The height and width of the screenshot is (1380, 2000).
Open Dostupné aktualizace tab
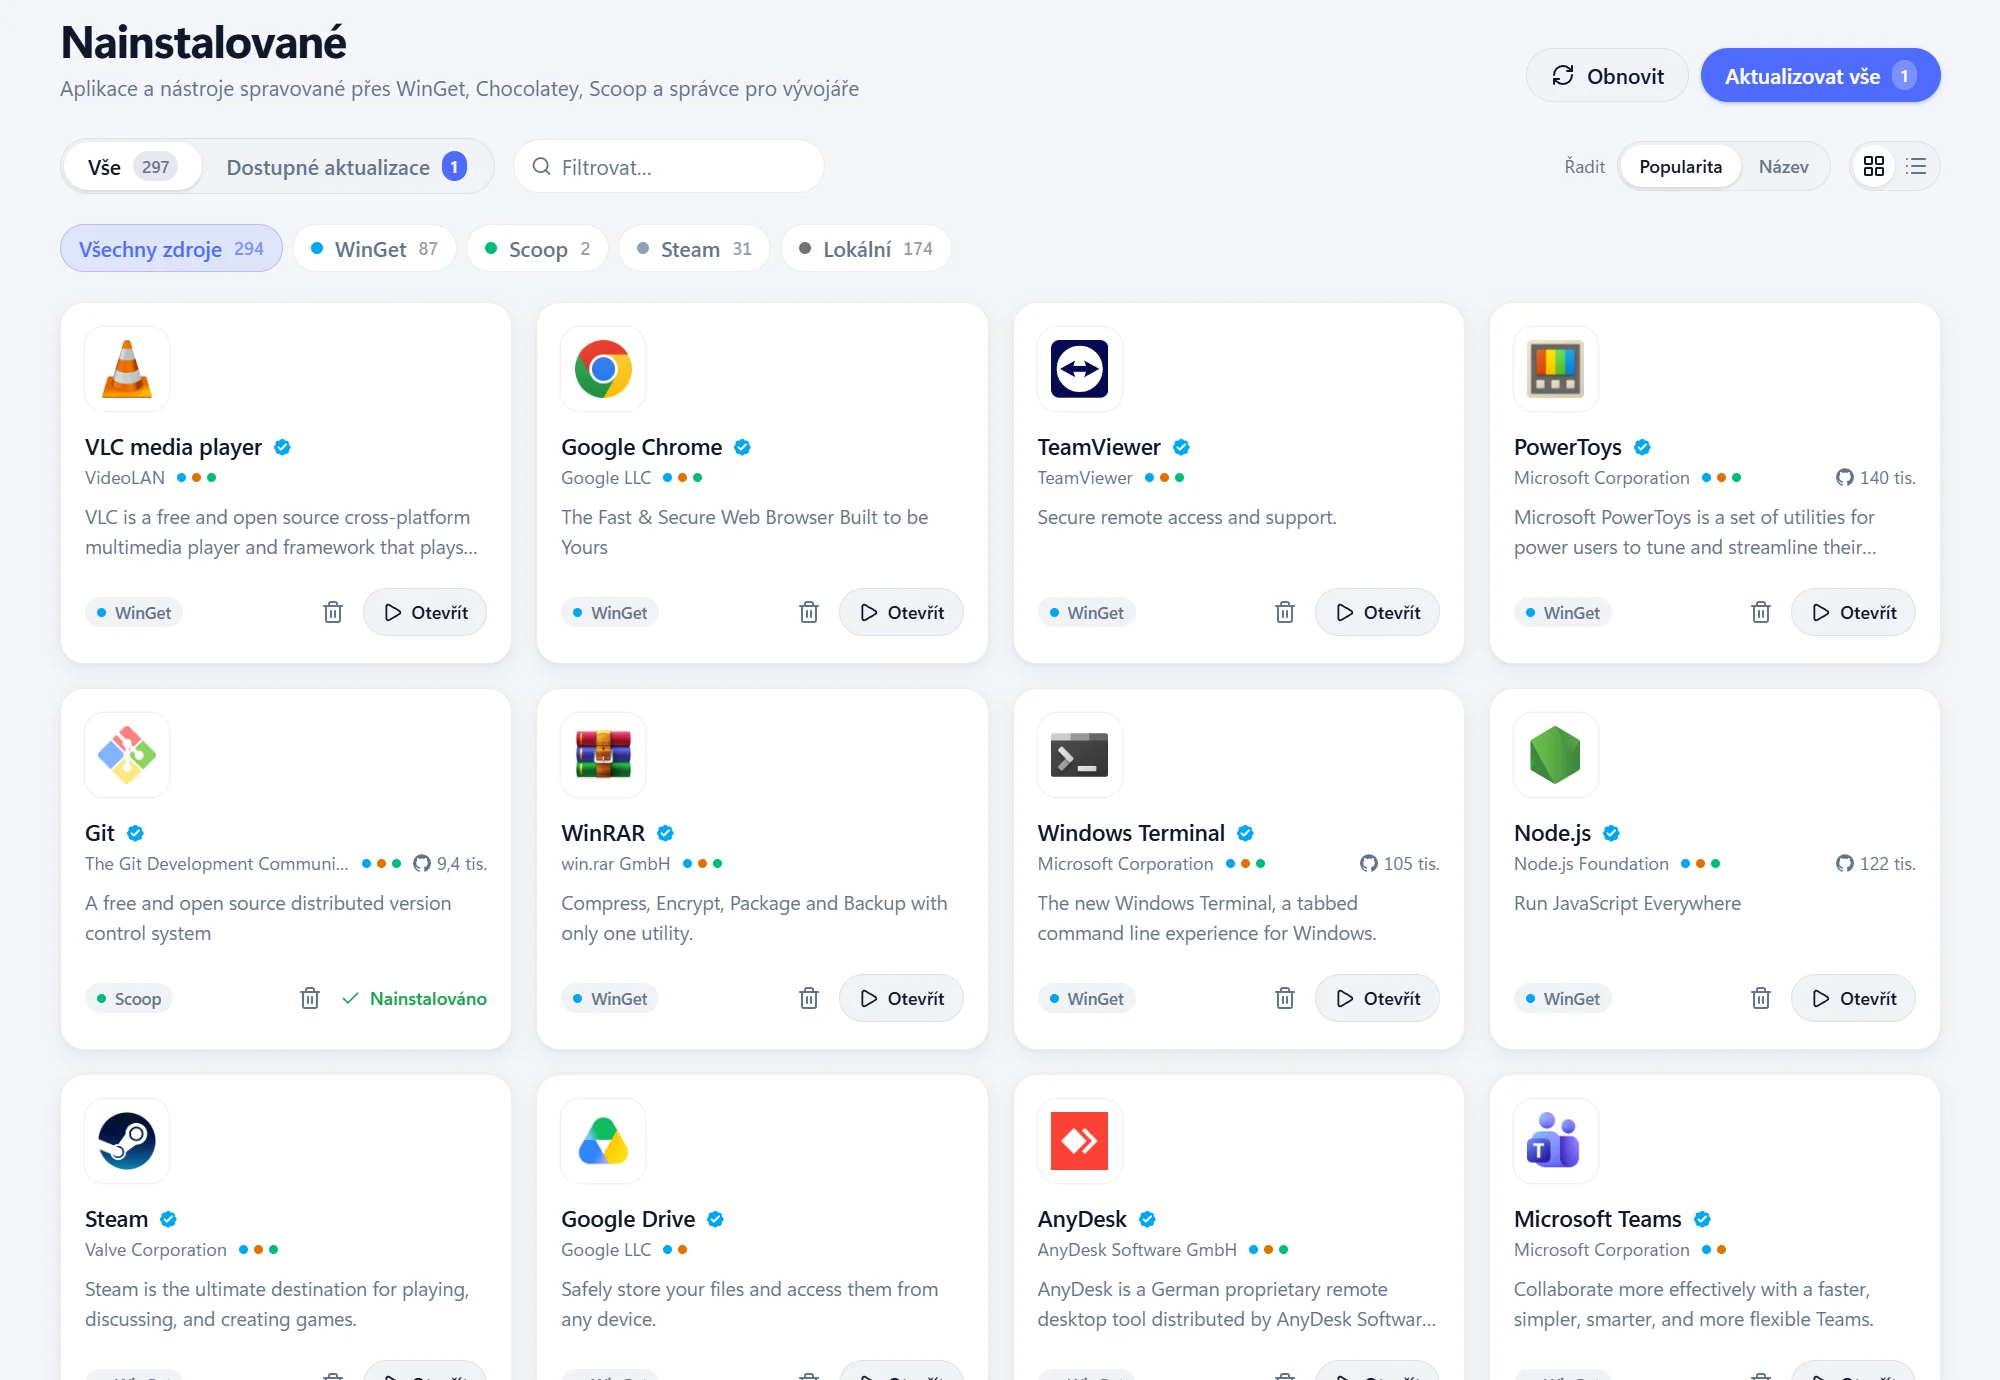(346, 167)
